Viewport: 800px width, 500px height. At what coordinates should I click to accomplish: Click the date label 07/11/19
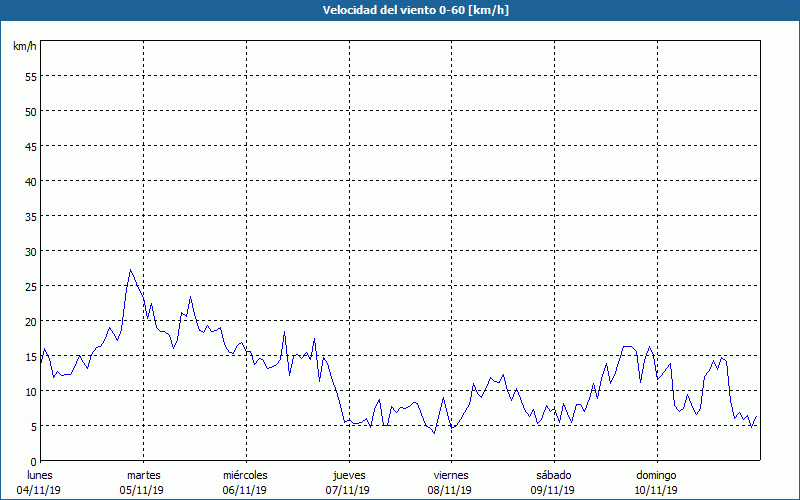coord(348,490)
